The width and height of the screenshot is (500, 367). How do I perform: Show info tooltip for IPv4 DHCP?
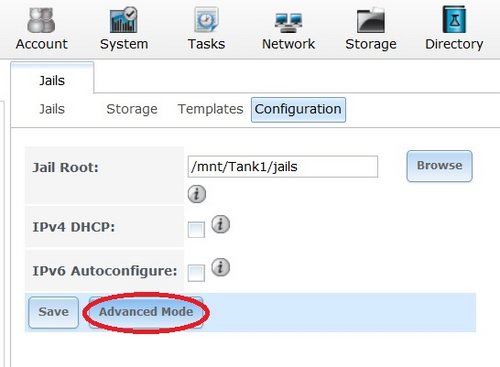pyautogui.click(x=220, y=224)
